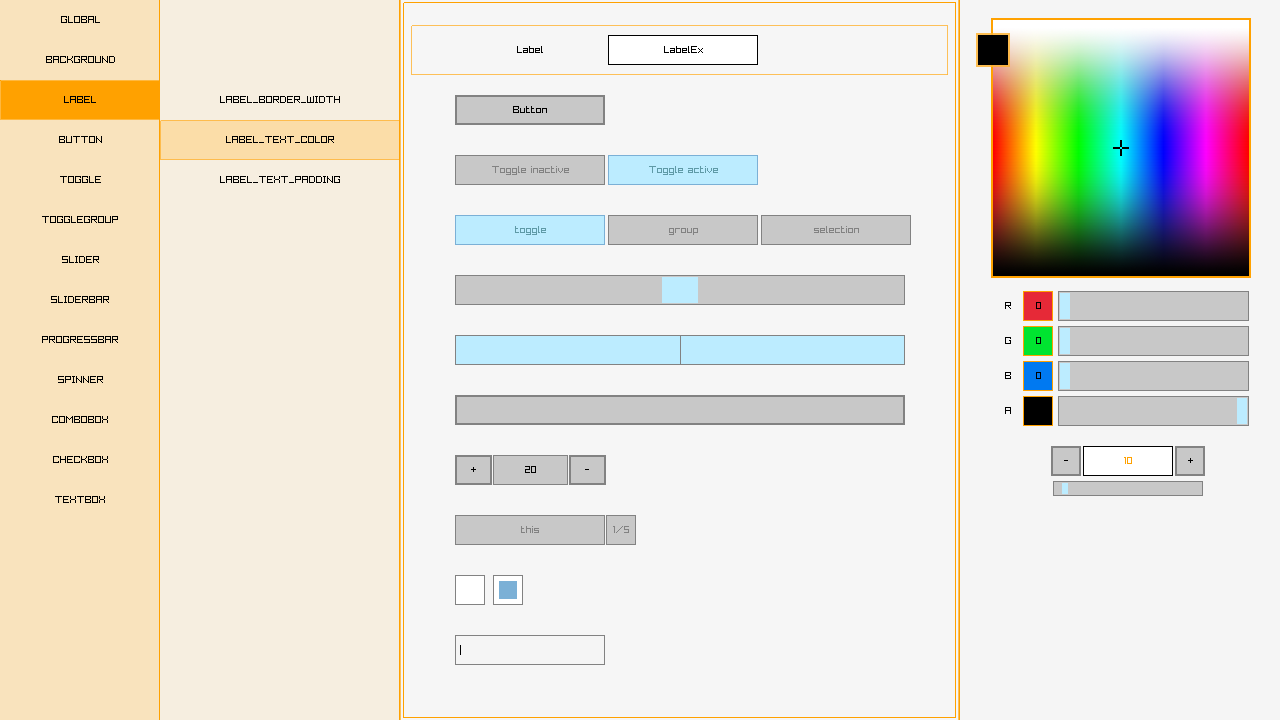Click the LabelEx box

pos(683,50)
